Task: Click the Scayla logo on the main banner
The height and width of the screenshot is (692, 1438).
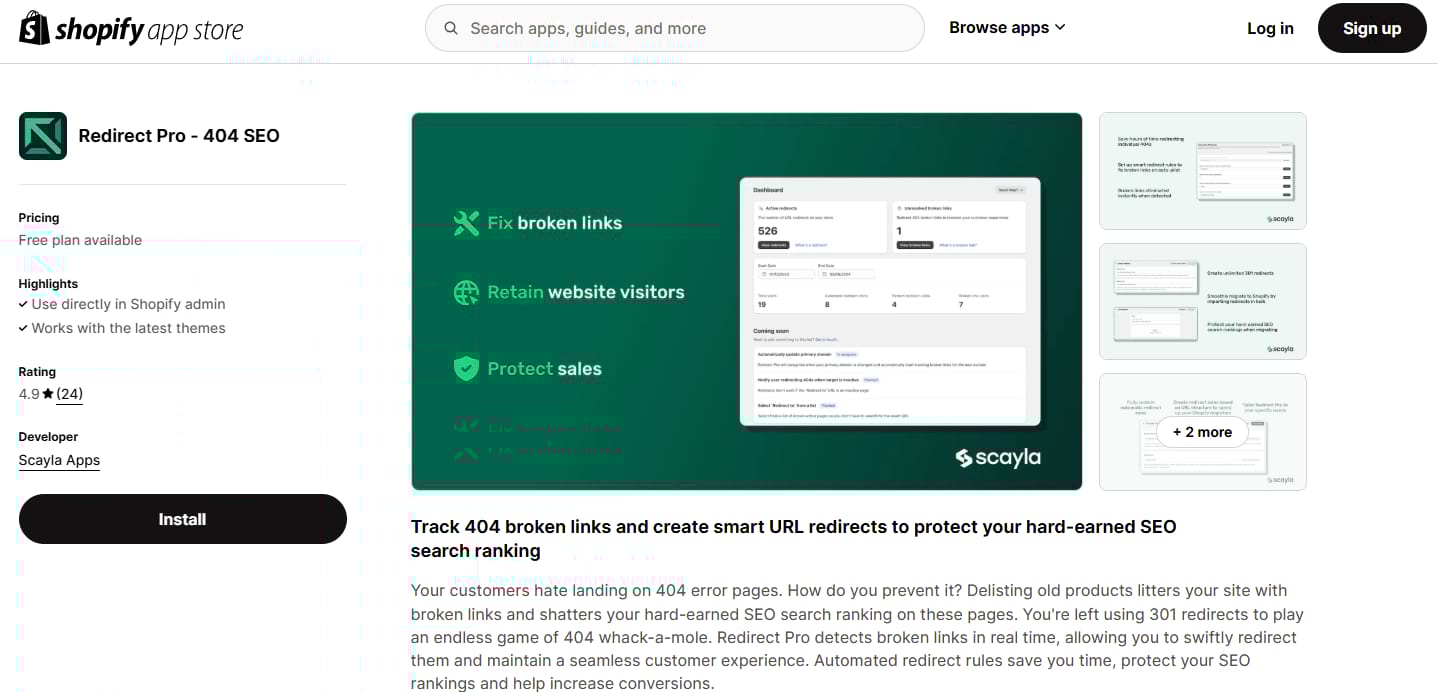Action: pos(997,458)
